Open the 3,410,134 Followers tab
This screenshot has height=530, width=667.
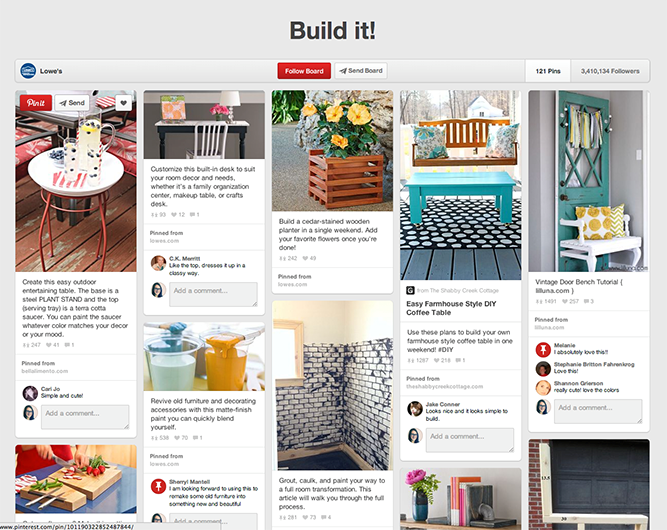(x=610, y=71)
